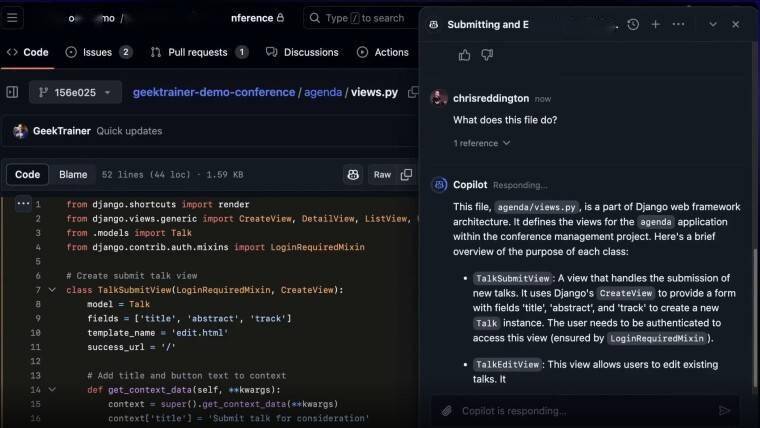Start a new Copilot conversation
This screenshot has height=428, width=760.
(x=655, y=24)
